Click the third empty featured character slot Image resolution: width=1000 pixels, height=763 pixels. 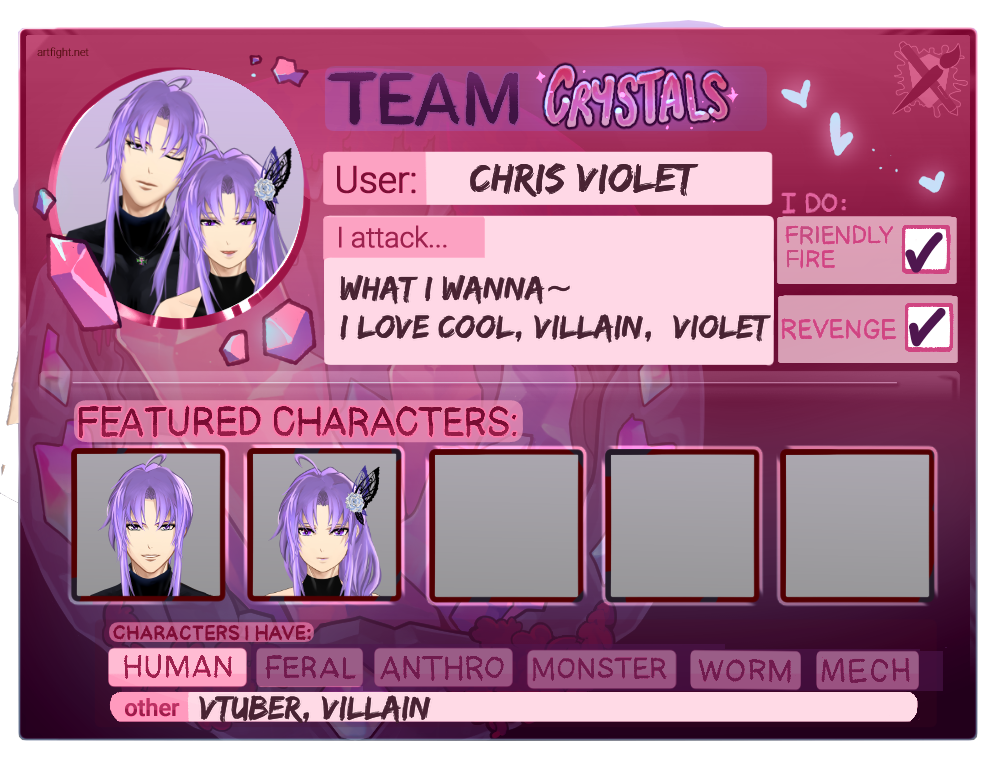506,525
